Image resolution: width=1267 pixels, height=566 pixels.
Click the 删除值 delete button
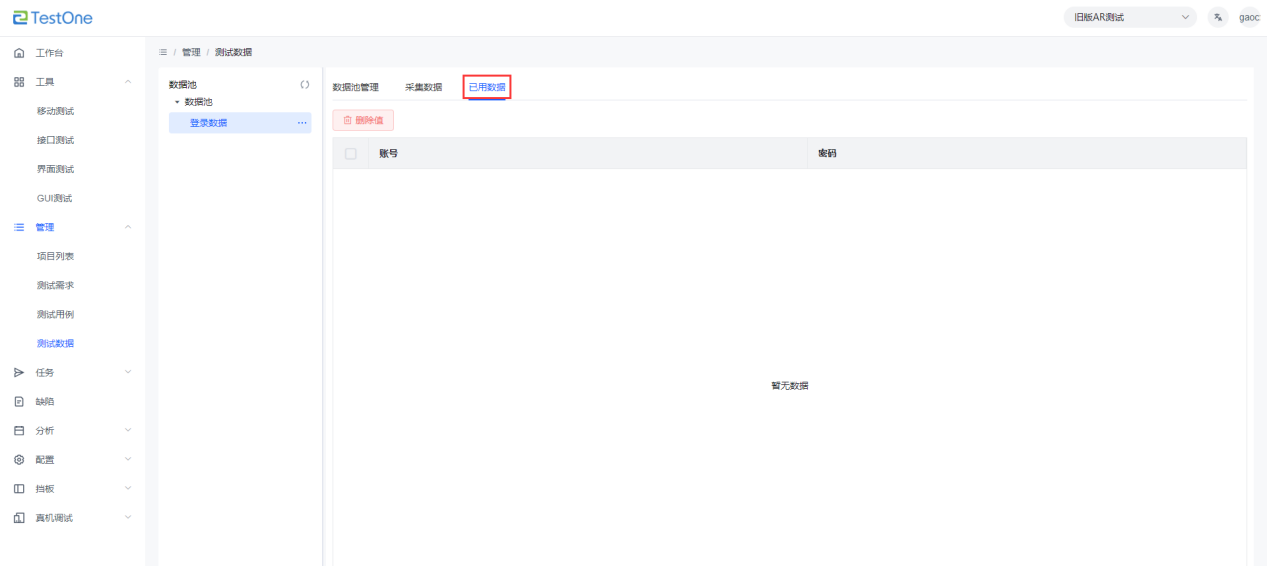point(363,120)
